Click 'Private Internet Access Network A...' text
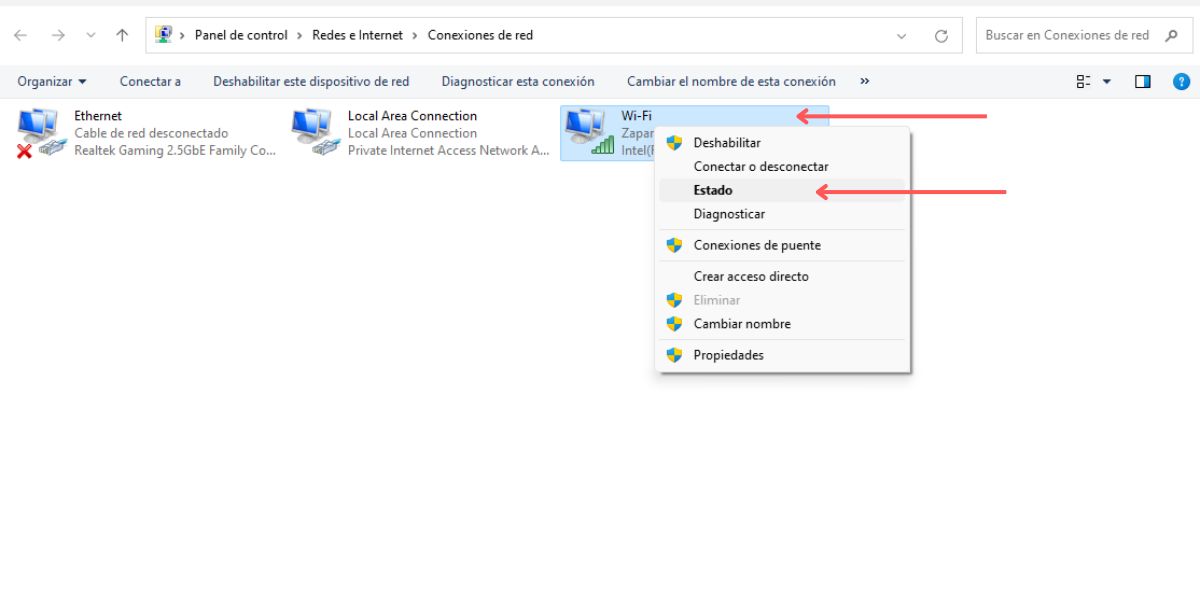1200x600 pixels. pyautogui.click(x=449, y=151)
